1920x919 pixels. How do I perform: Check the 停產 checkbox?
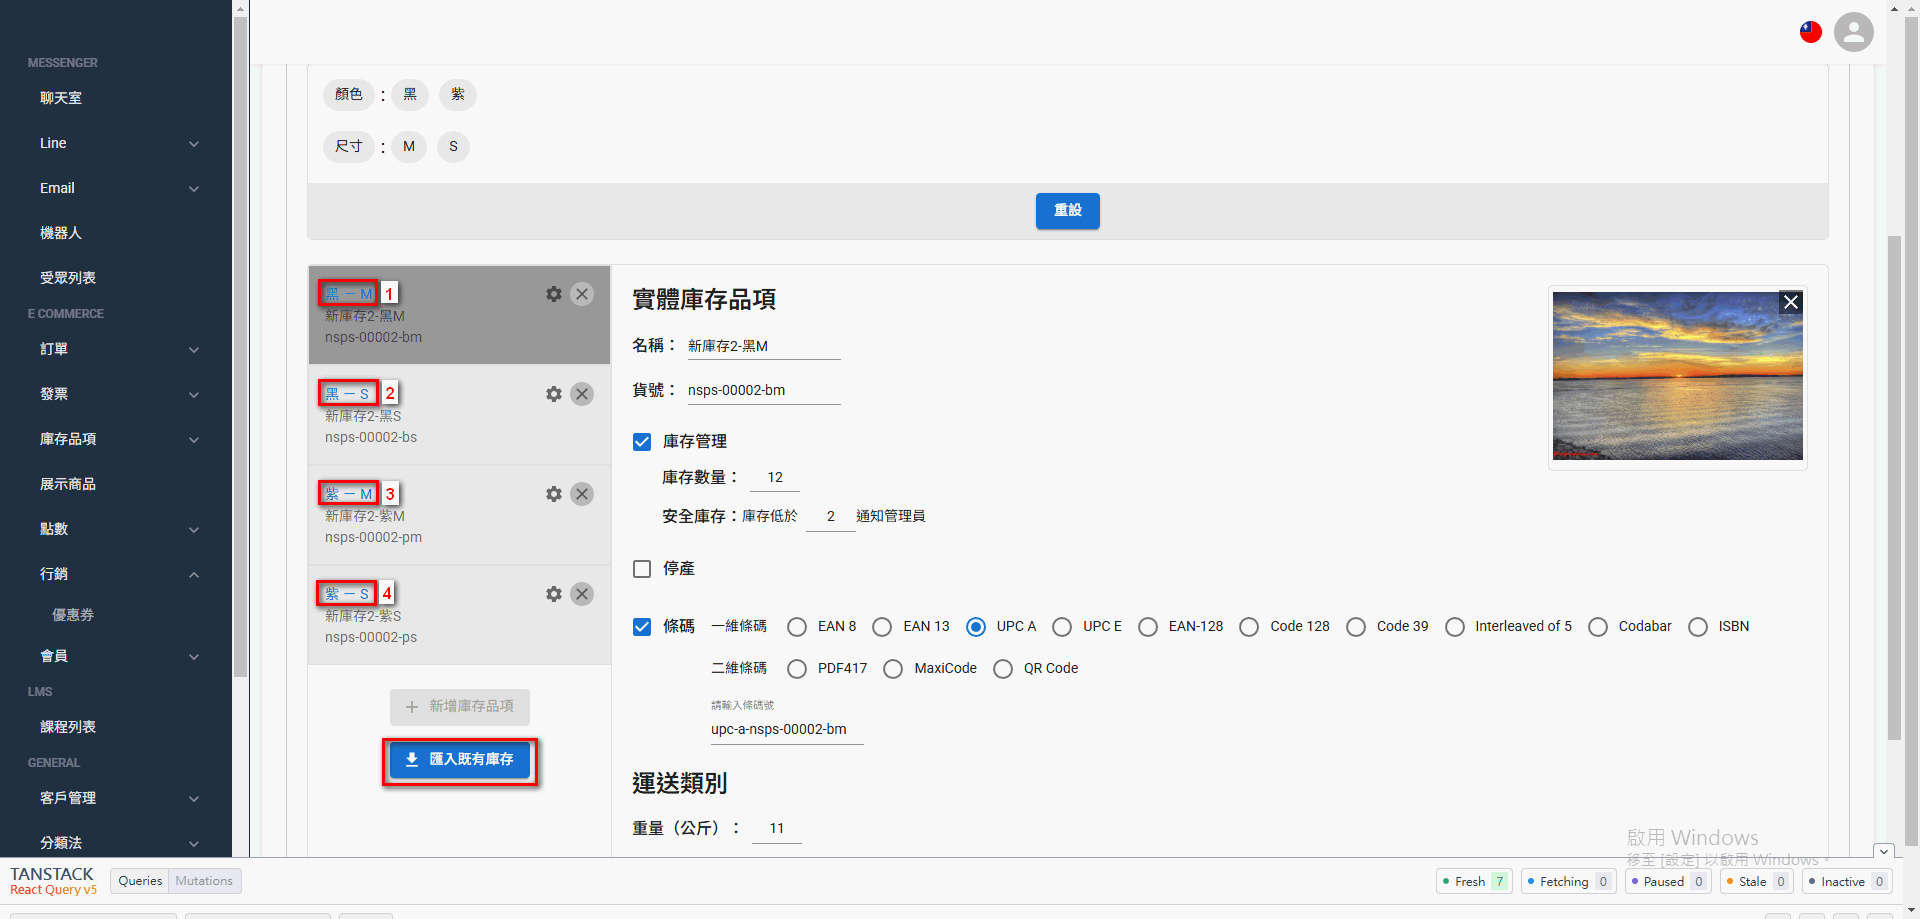click(x=642, y=569)
